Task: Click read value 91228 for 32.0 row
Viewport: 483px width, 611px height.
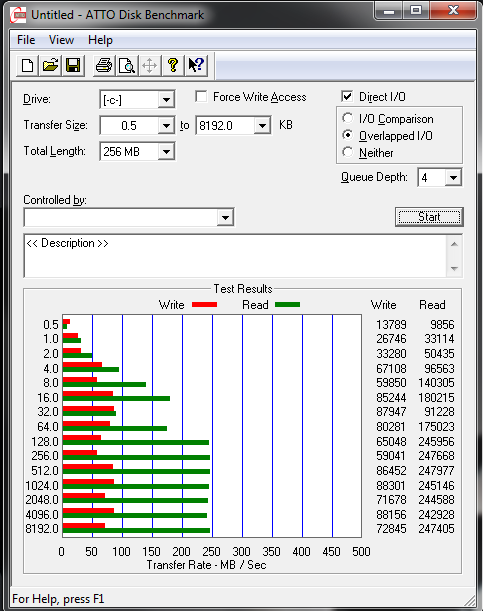Action: pyautogui.click(x=439, y=412)
